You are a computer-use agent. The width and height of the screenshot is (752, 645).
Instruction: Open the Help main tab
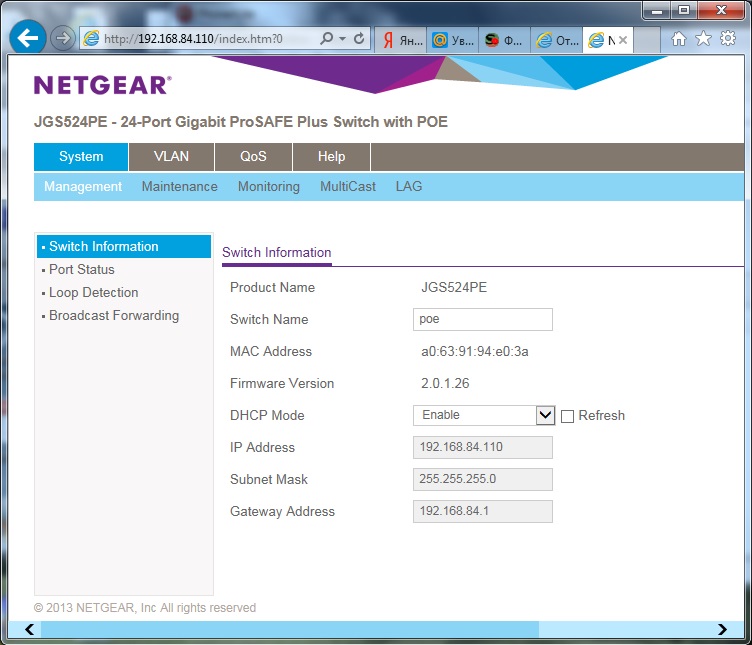(331, 156)
